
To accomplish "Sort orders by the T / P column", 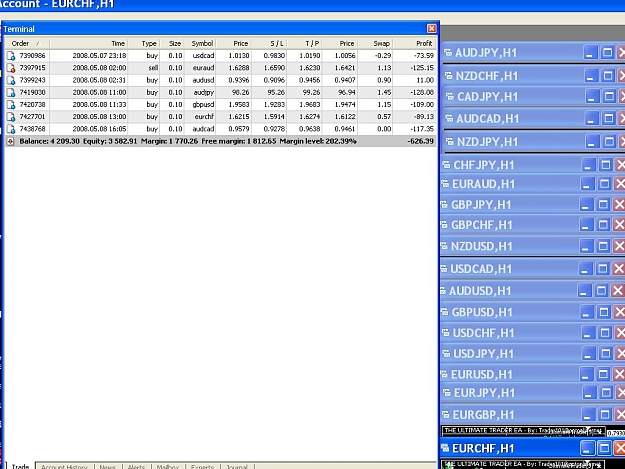I will (305, 43).
